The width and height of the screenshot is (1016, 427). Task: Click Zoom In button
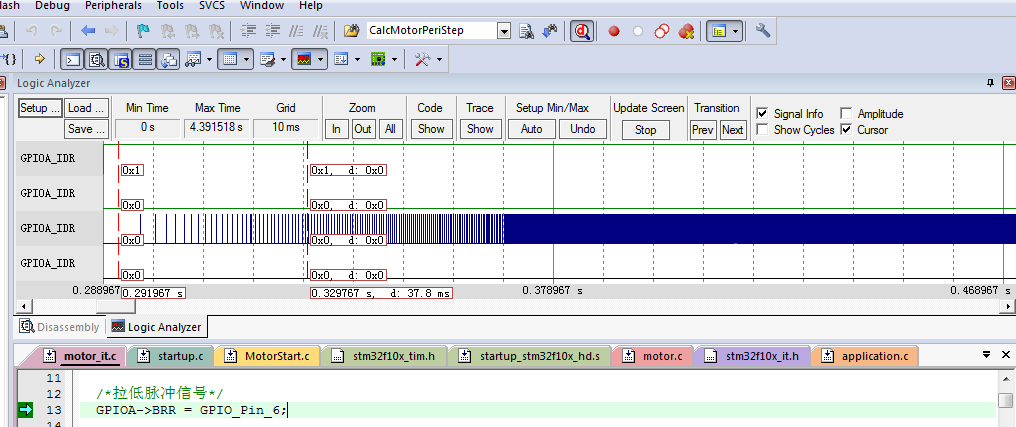tap(337, 129)
